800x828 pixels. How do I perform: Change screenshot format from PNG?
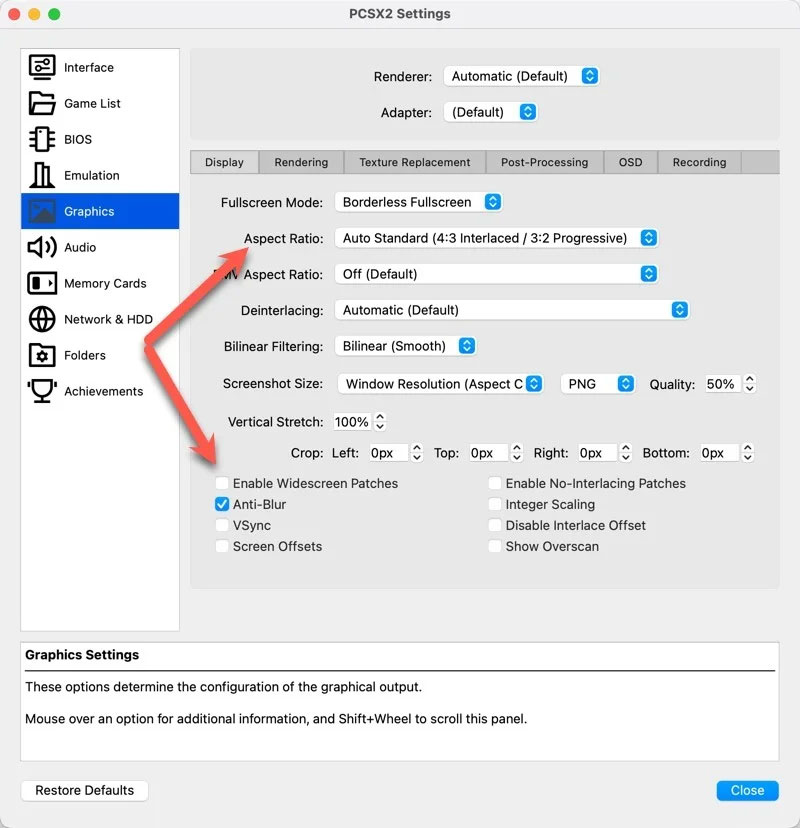(597, 384)
